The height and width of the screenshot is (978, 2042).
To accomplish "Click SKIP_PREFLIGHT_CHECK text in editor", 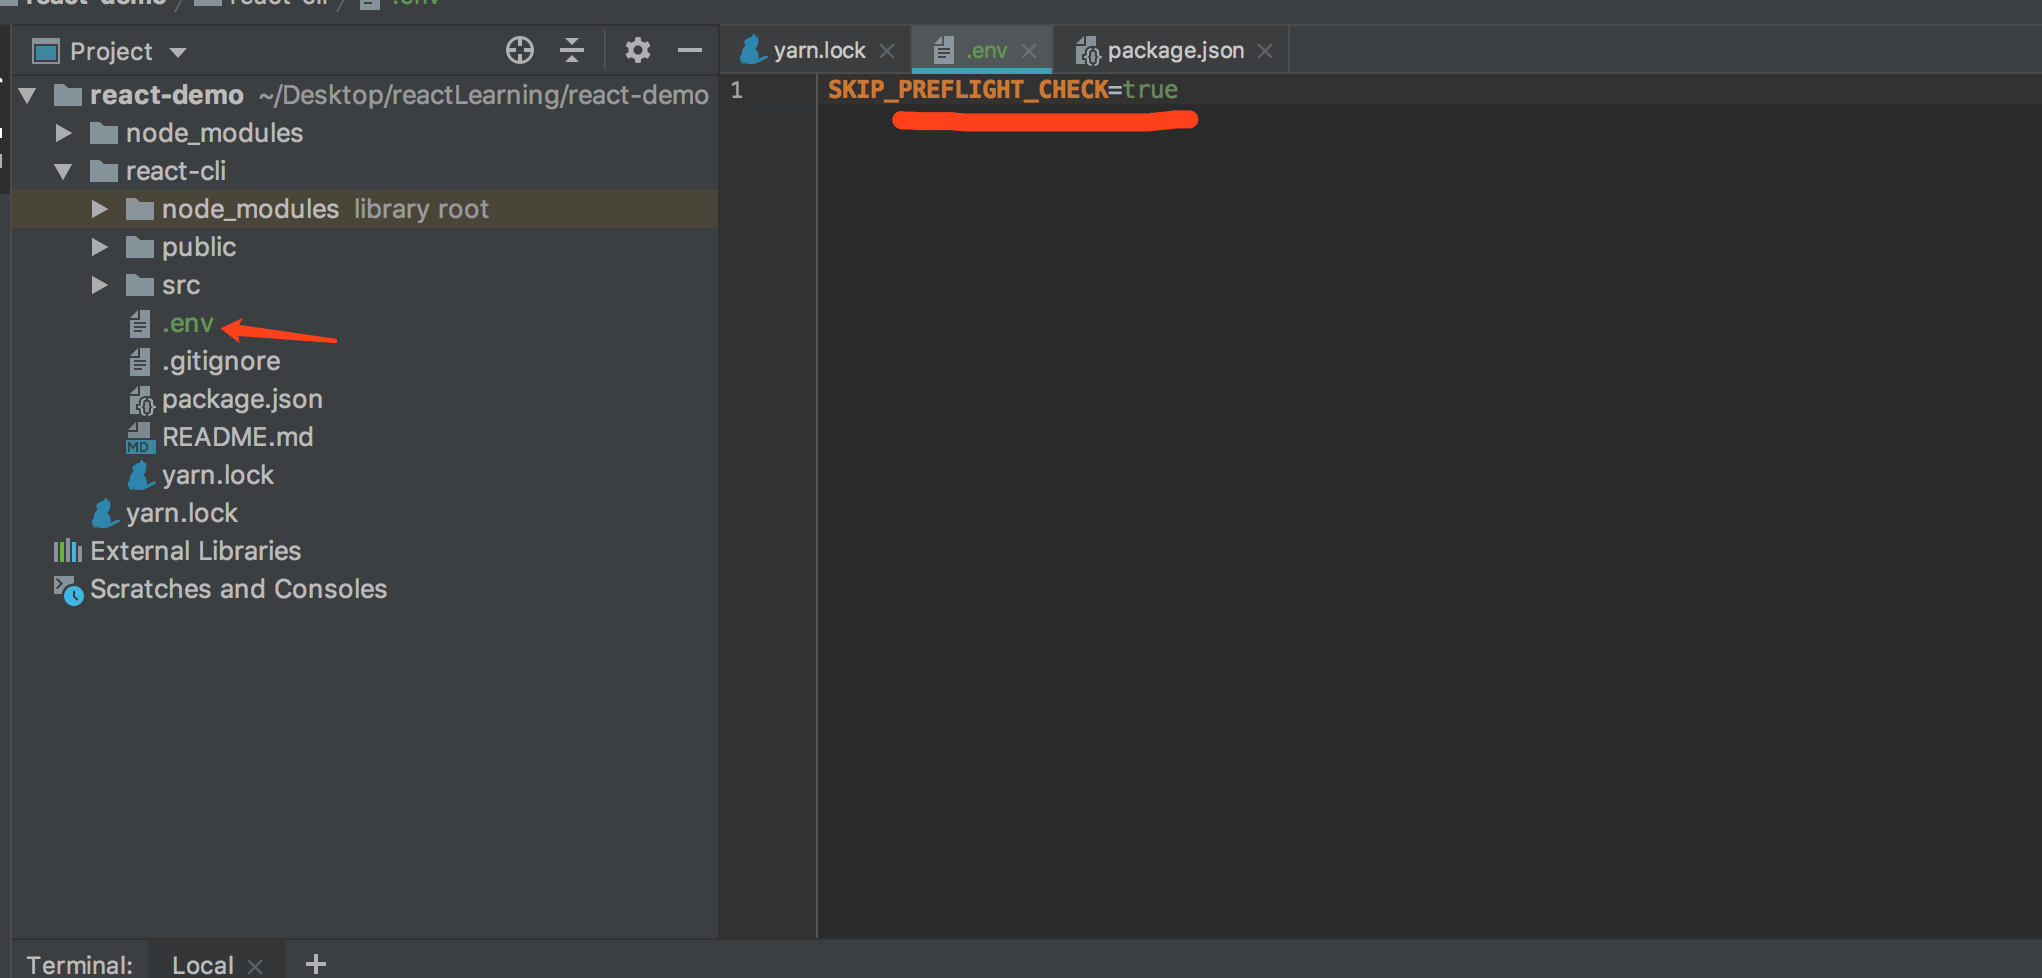I will 968,90.
